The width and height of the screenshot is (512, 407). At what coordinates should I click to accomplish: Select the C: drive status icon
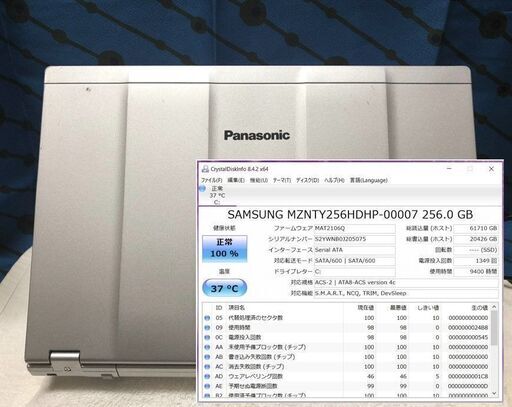coord(202,189)
